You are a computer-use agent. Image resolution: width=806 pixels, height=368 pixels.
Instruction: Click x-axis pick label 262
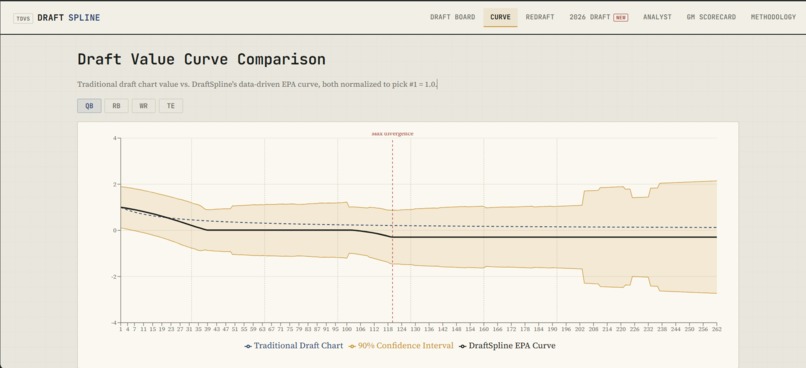tap(717, 329)
